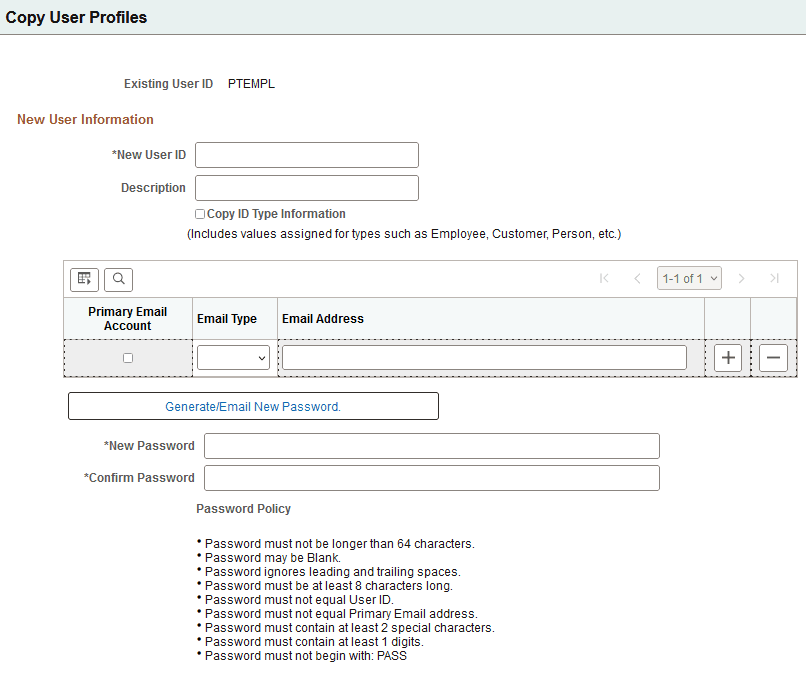Open the grid Personalize options icon
806x674 pixels.
click(84, 279)
